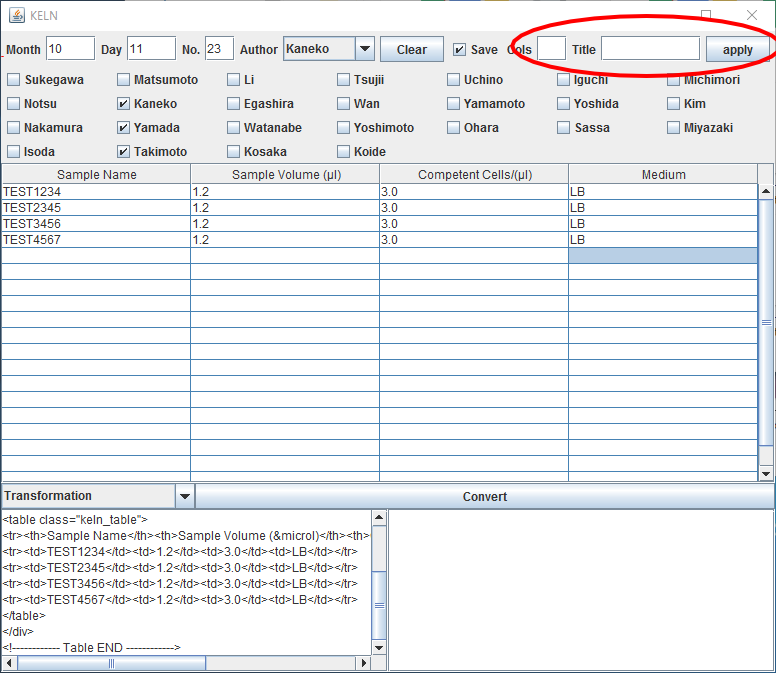776x673 pixels.
Task: Check the Sassa checkbox
Action: (x=563, y=128)
